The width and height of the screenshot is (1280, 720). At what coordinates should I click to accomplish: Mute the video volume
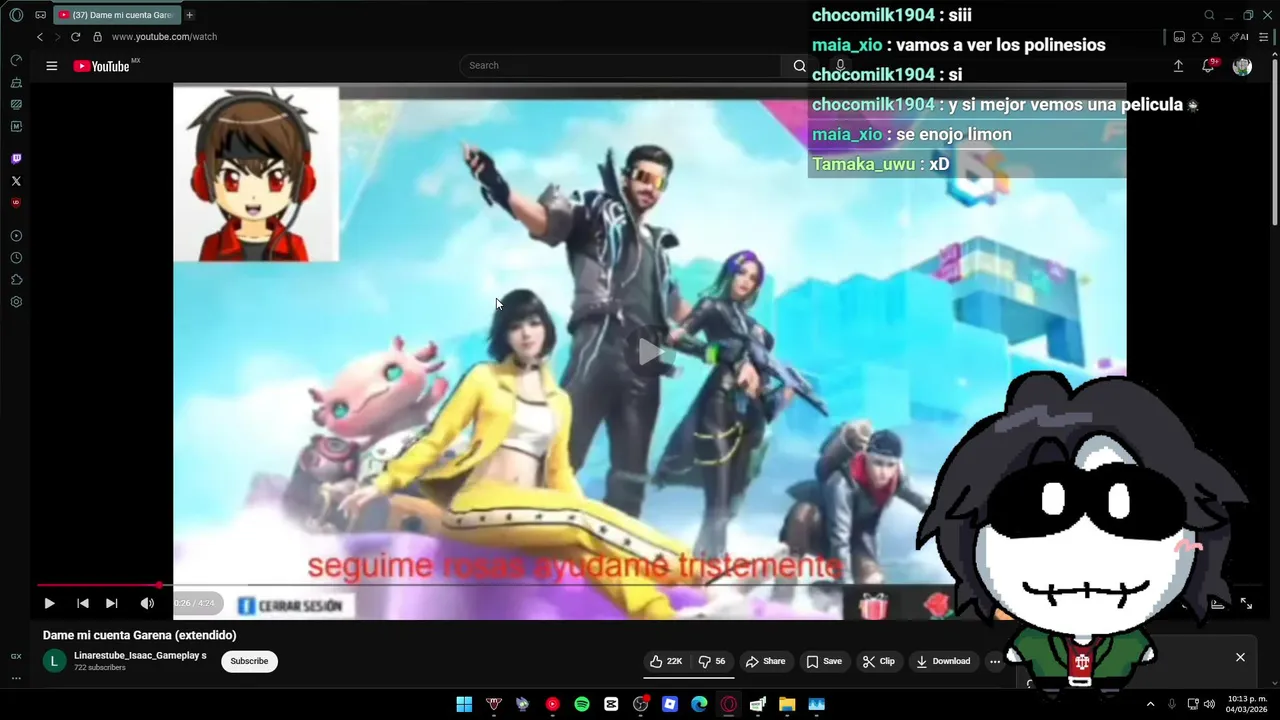click(147, 603)
